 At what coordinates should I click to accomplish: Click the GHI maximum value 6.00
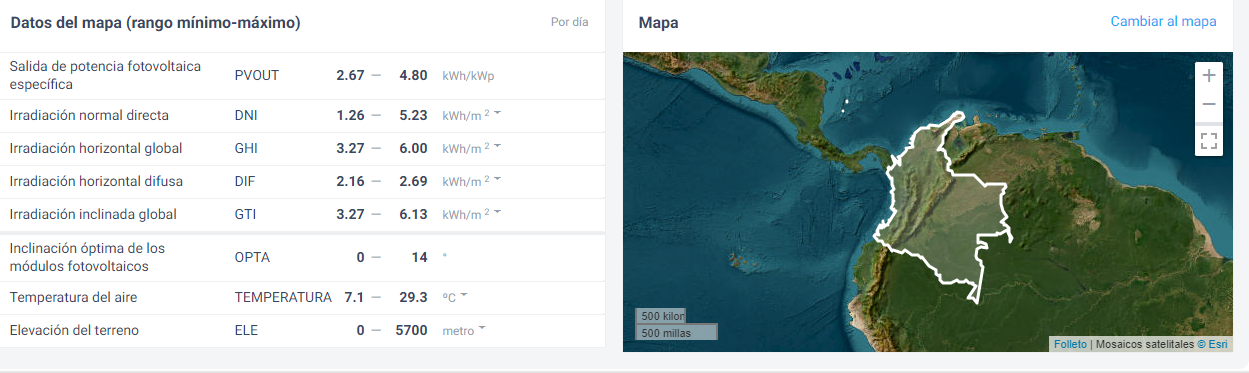pyautogui.click(x=413, y=148)
